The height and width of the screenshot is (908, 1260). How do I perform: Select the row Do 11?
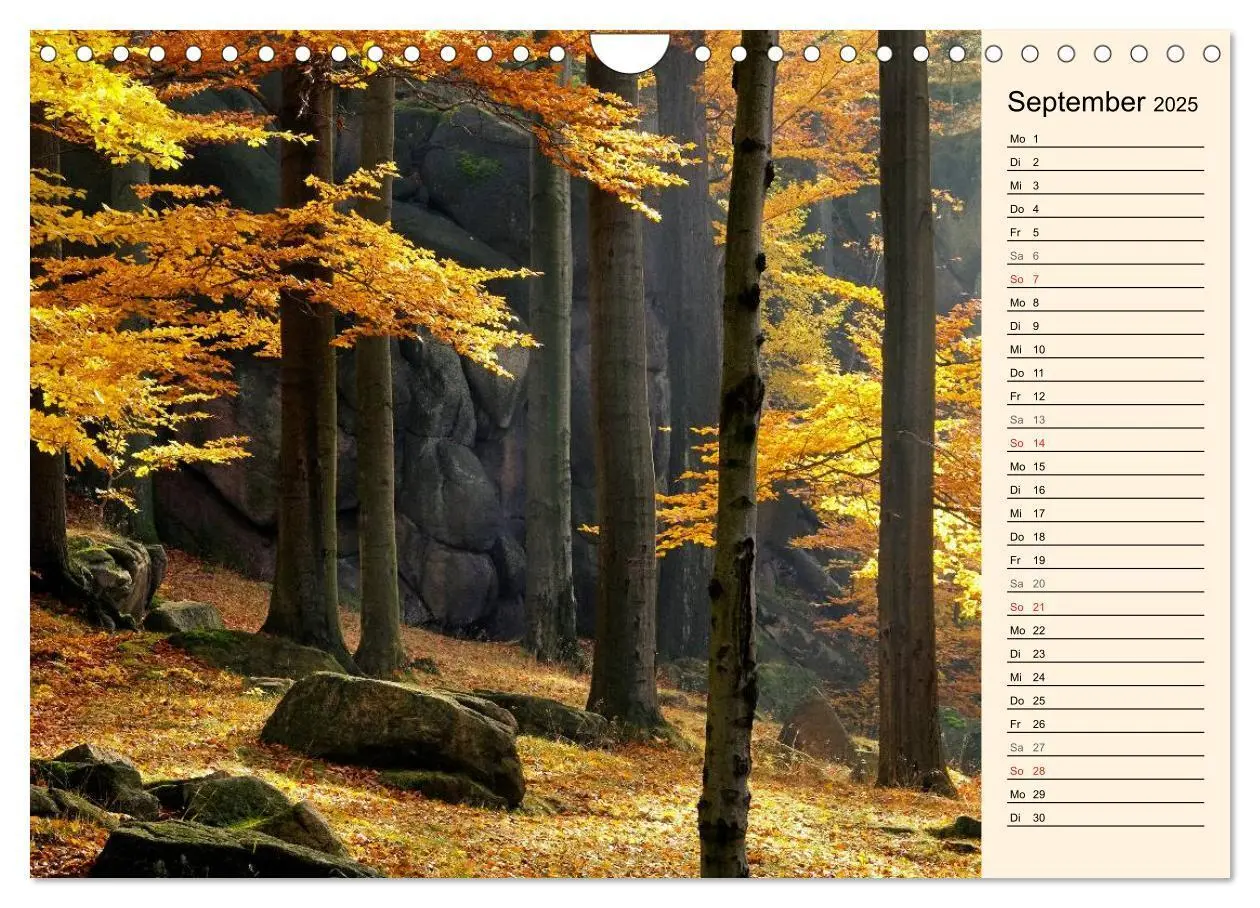coord(1105,372)
